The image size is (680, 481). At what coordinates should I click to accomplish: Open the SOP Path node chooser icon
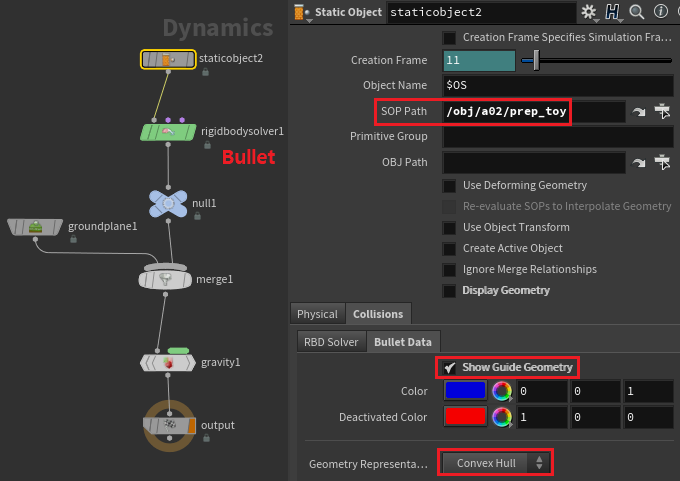tap(662, 111)
